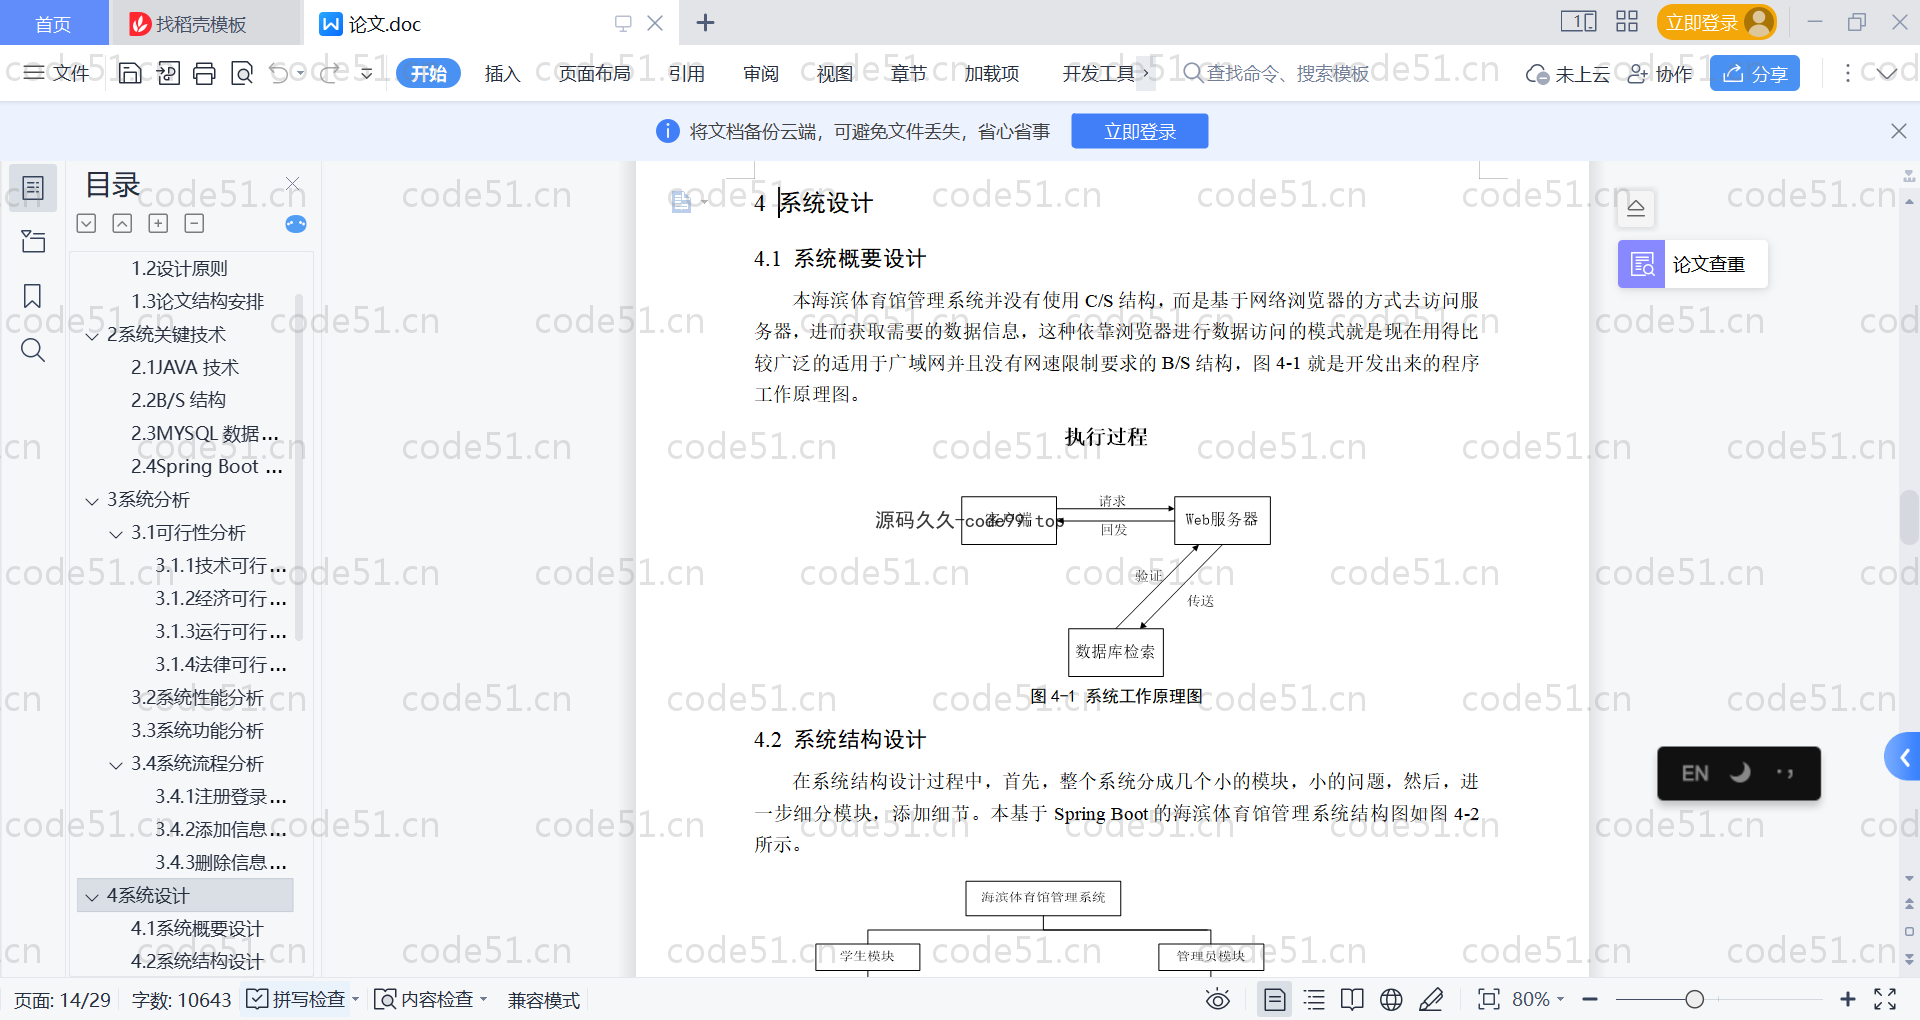Image resolution: width=1920 pixels, height=1020 pixels.
Task: Click the collapse-level minus icon in 目录 panel
Action: [194, 223]
